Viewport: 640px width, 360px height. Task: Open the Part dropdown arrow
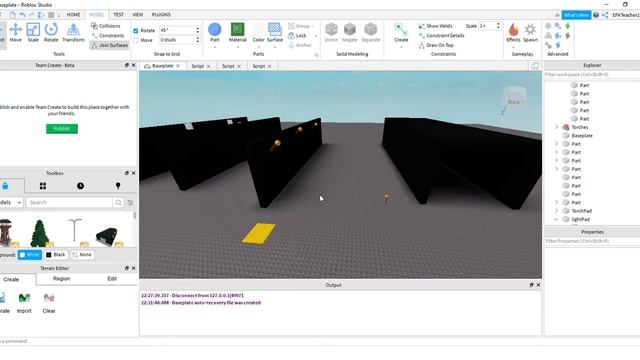[x=215, y=47]
